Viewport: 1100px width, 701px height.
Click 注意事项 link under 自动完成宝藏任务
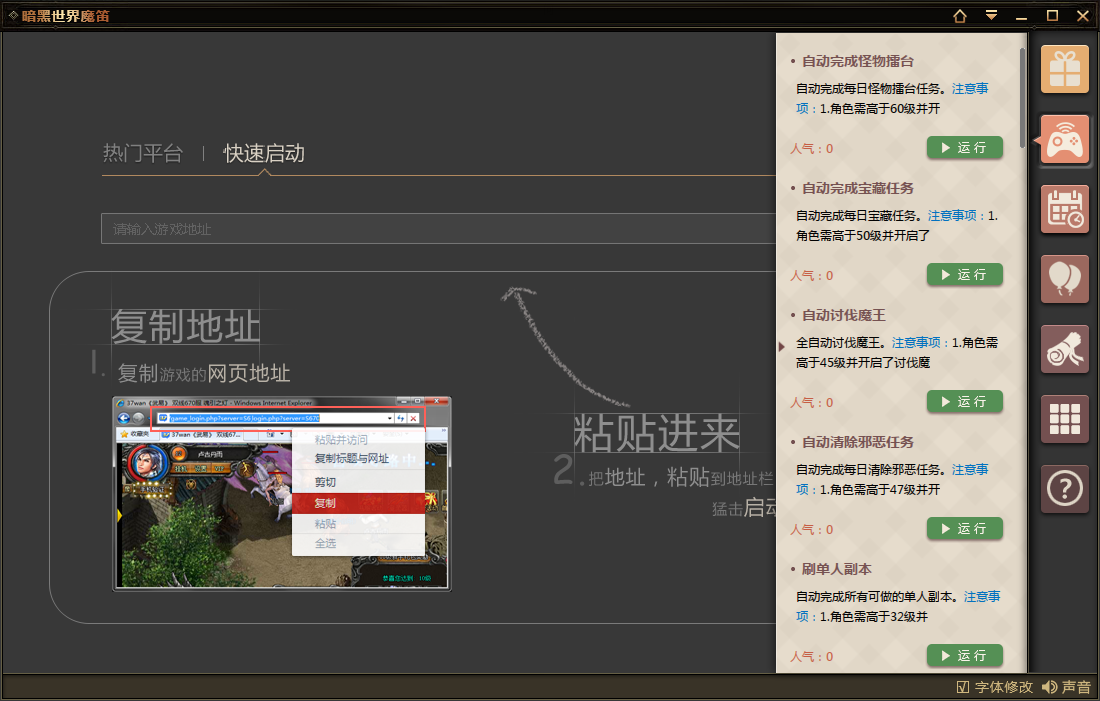pos(952,215)
